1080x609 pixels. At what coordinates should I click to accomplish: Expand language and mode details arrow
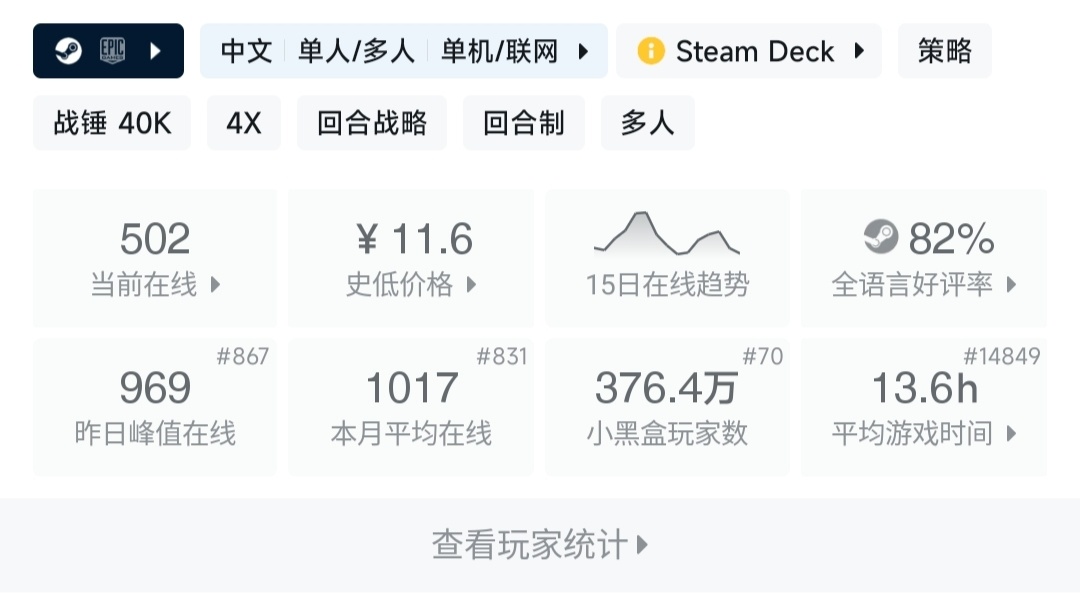pos(583,51)
